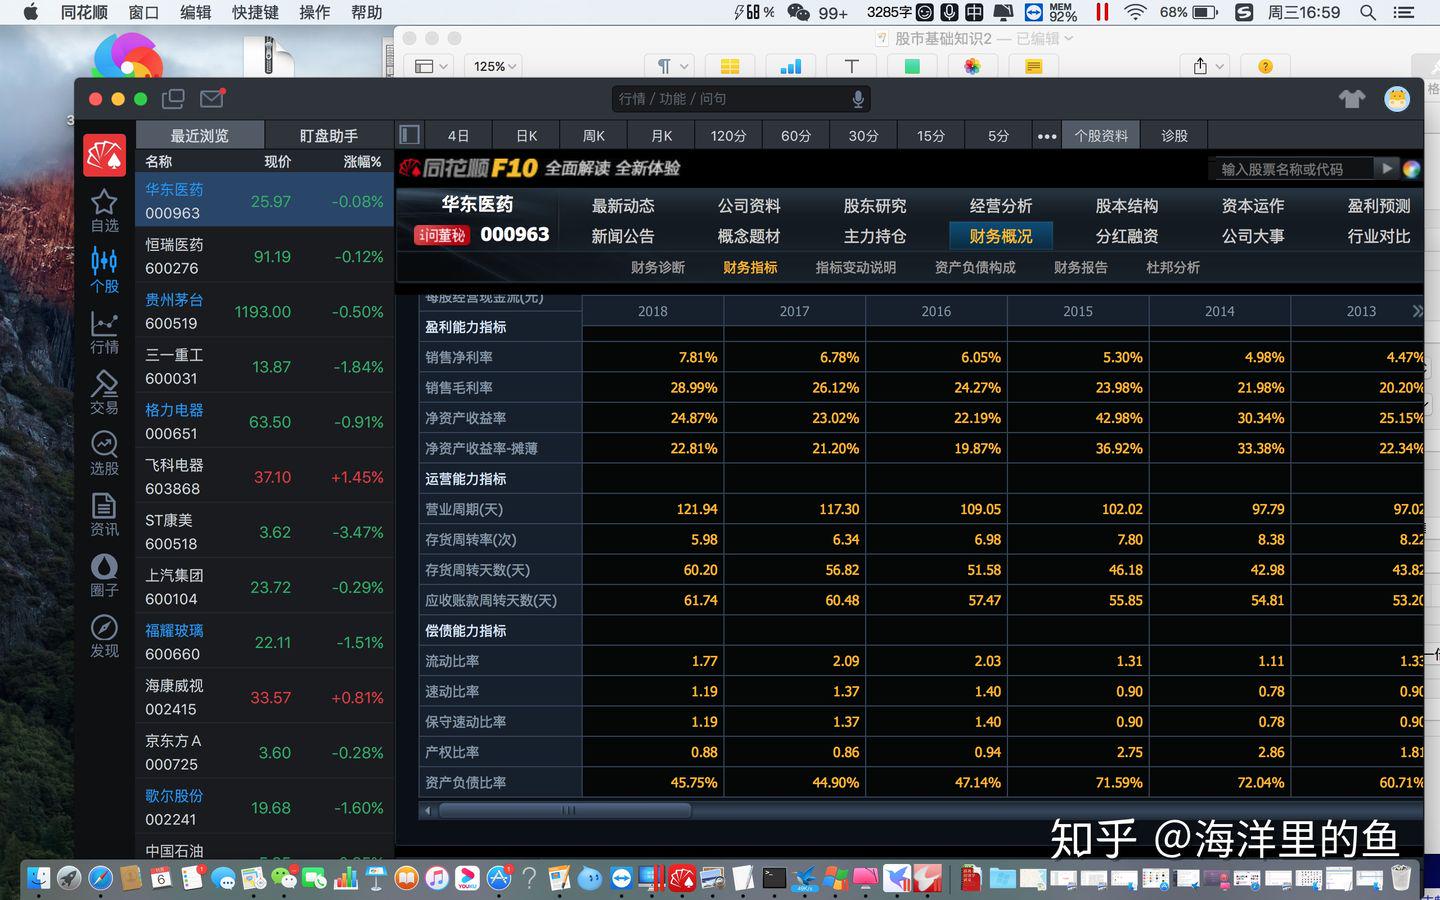The height and width of the screenshot is (900, 1440).
Task: Select the 周K chart period tab
Action: [594, 135]
